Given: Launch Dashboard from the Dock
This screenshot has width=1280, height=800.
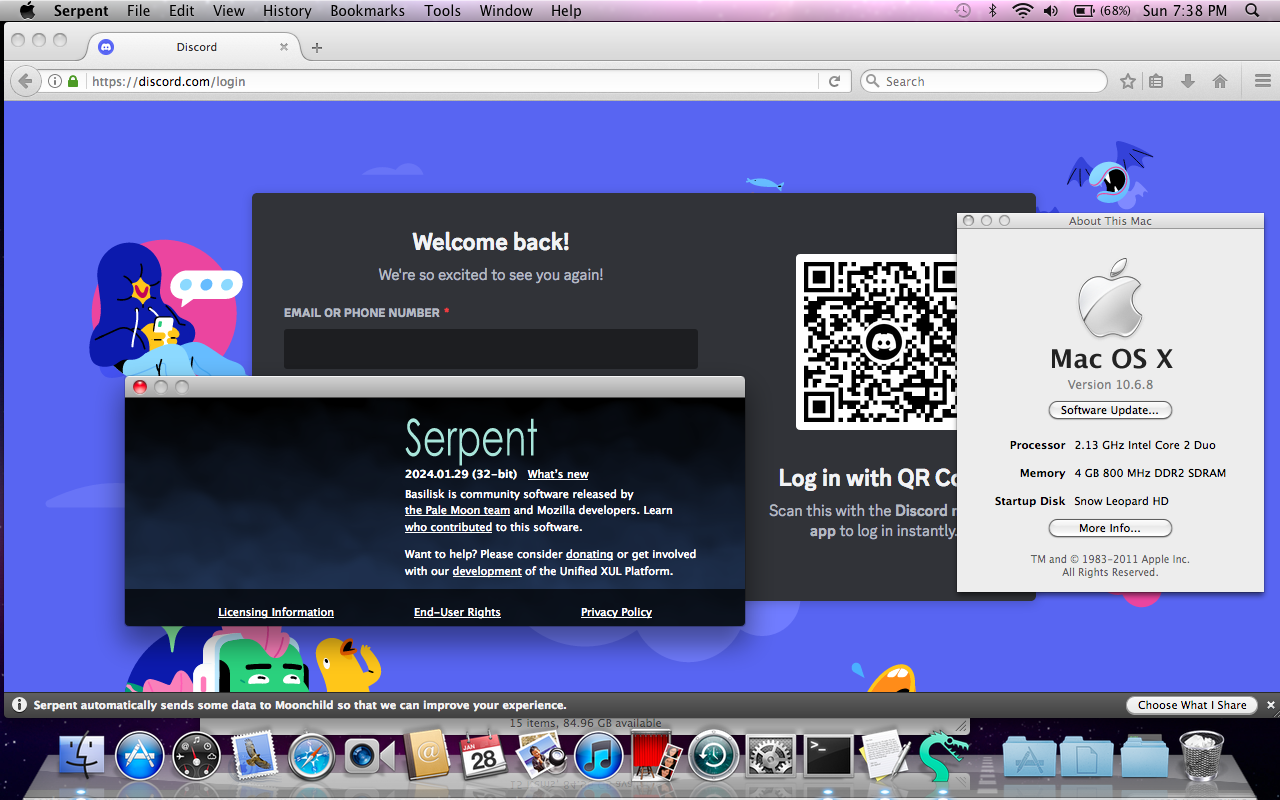Looking at the screenshot, I should (197, 756).
